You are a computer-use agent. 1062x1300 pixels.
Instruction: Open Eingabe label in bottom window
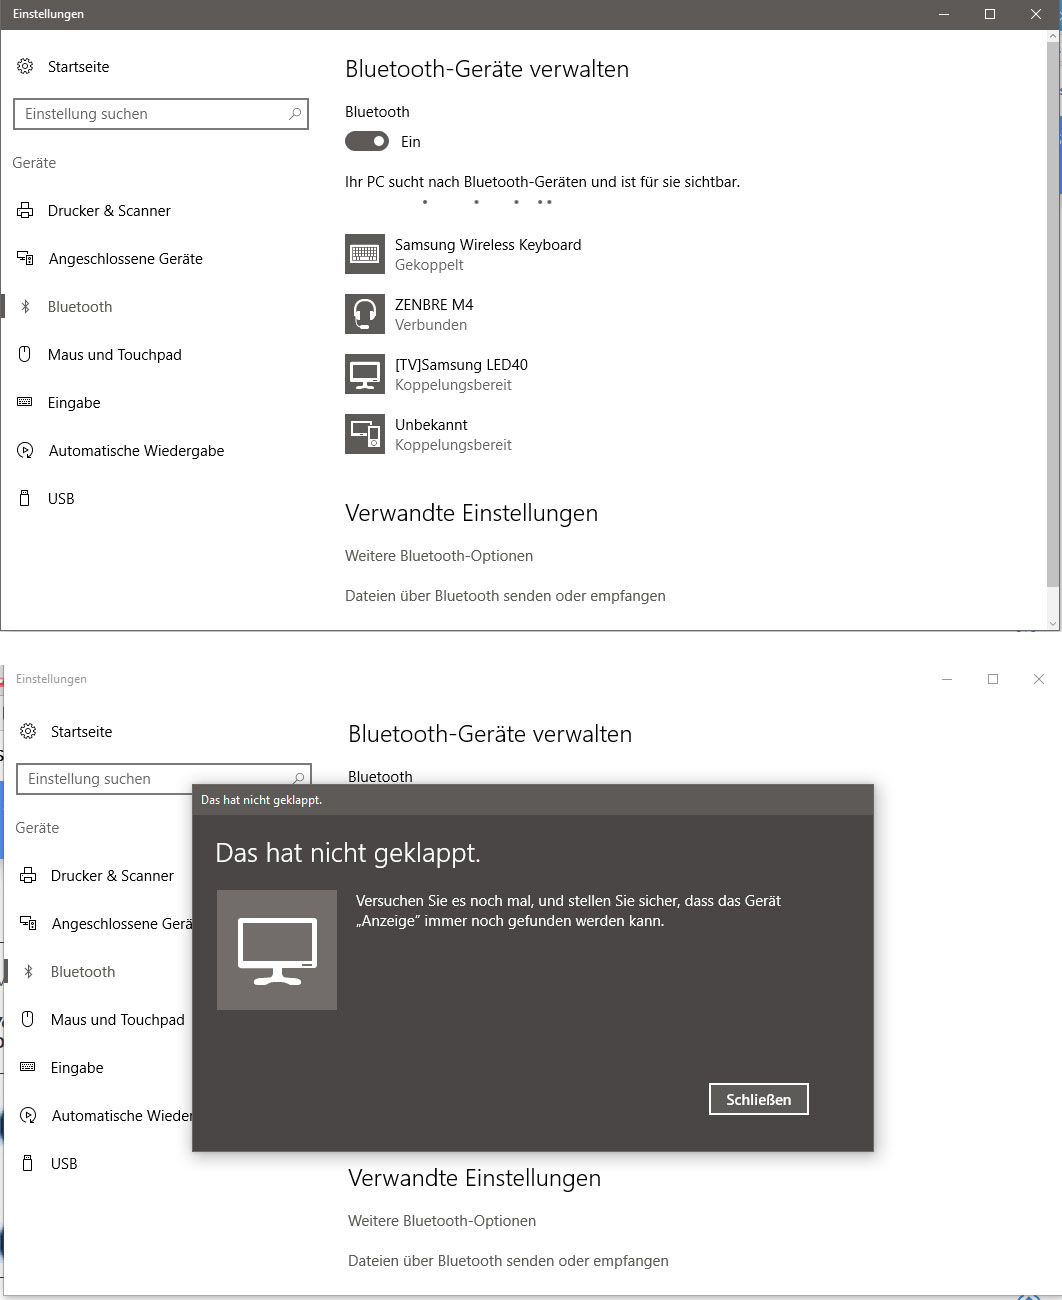pyautogui.click(x=77, y=1068)
